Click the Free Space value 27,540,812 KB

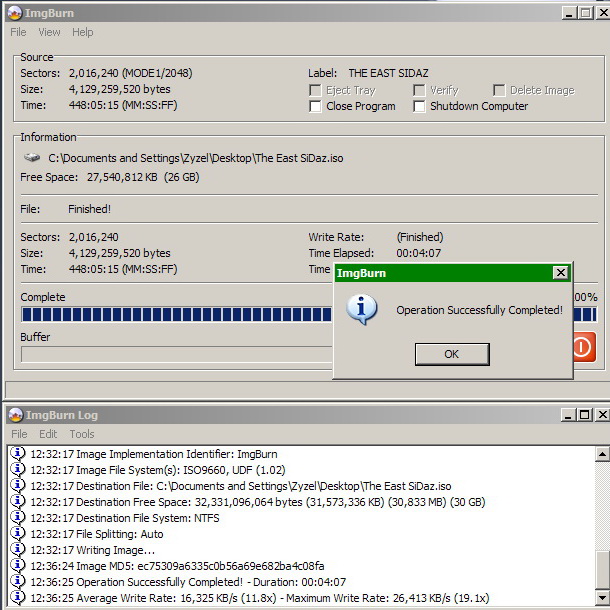tap(122, 177)
